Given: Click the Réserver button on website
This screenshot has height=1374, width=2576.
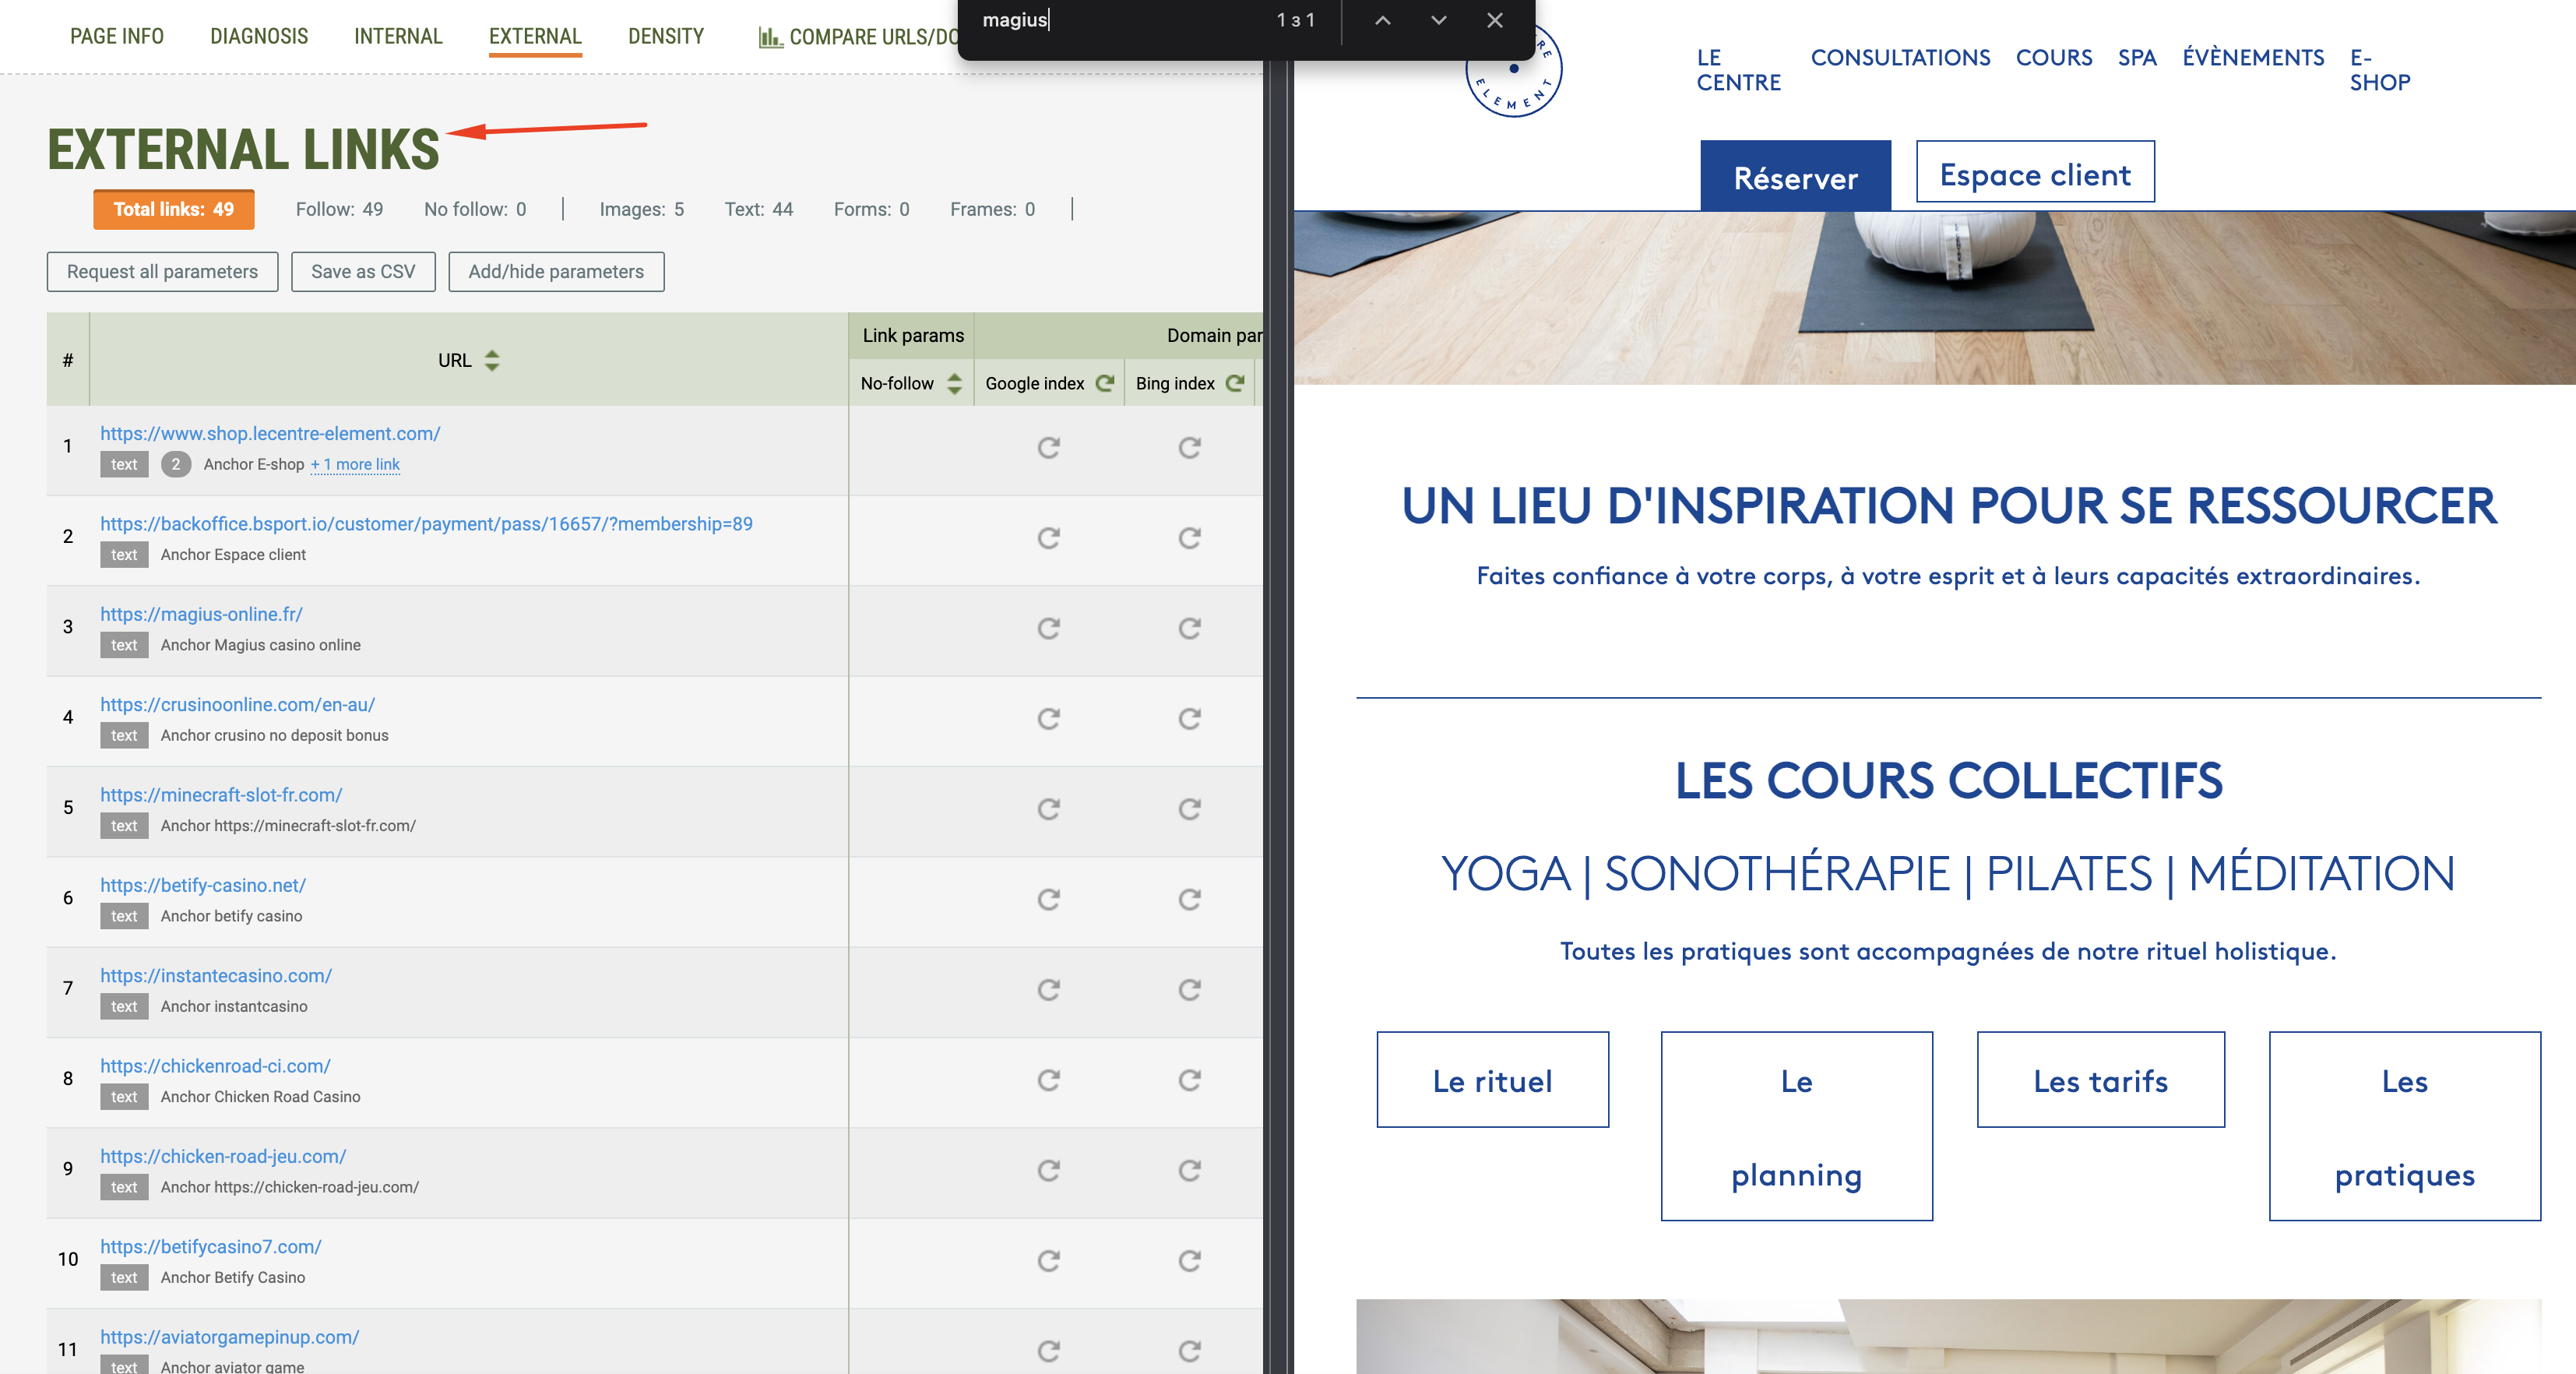Looking at the screenshot, I should [x=1795, y=177].
